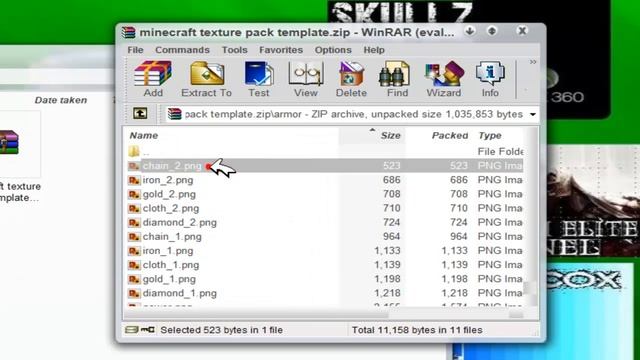640x360 pixels.
Task: Select chain_2.png file
Action: (x=325, y=165)
